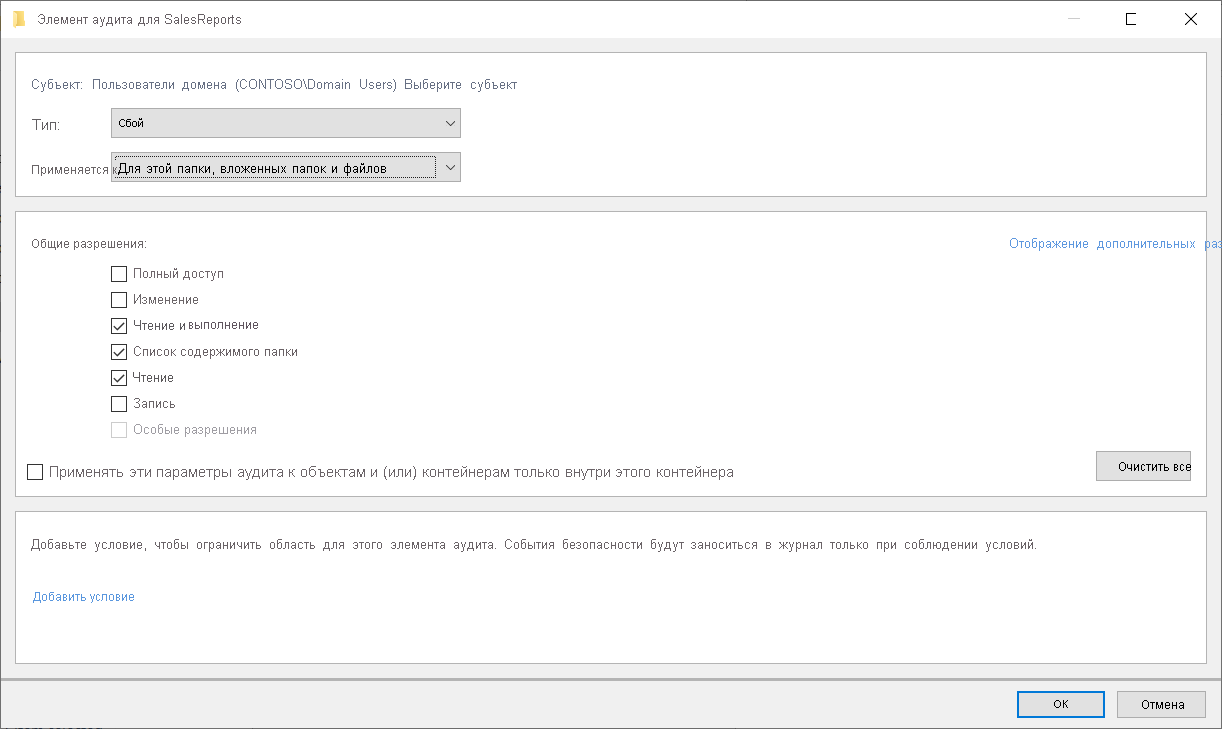1222x729 pixels.
Task: Check the container-scope audit option at the bottom
Action: pos(35,471)
